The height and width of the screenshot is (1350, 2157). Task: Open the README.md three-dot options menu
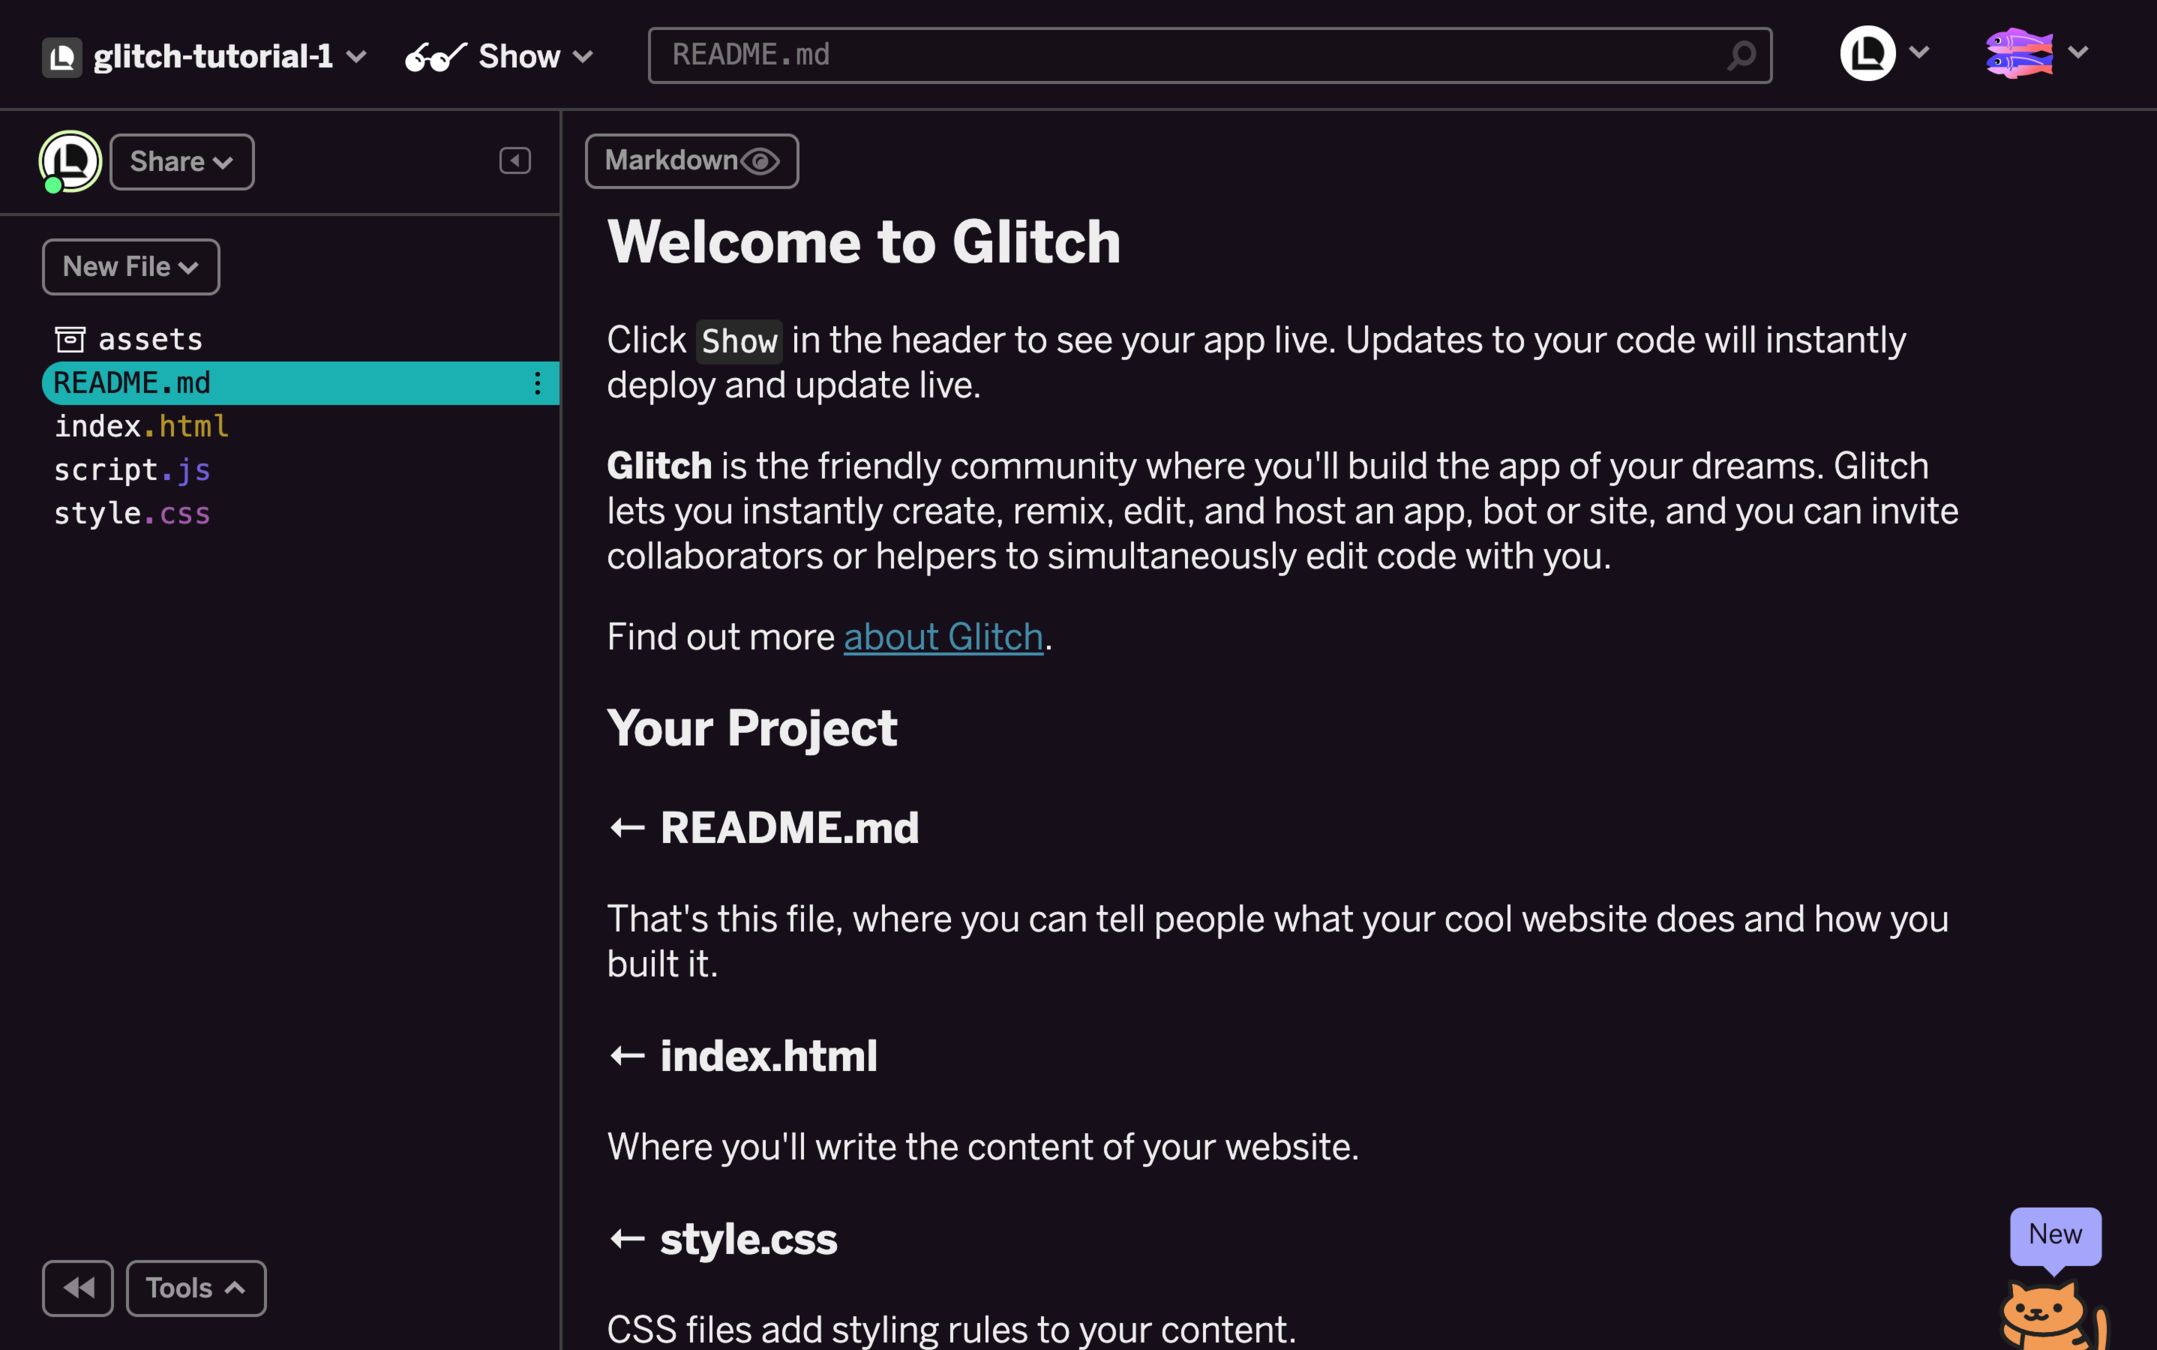pyautogui.click(x=537, y=383)
